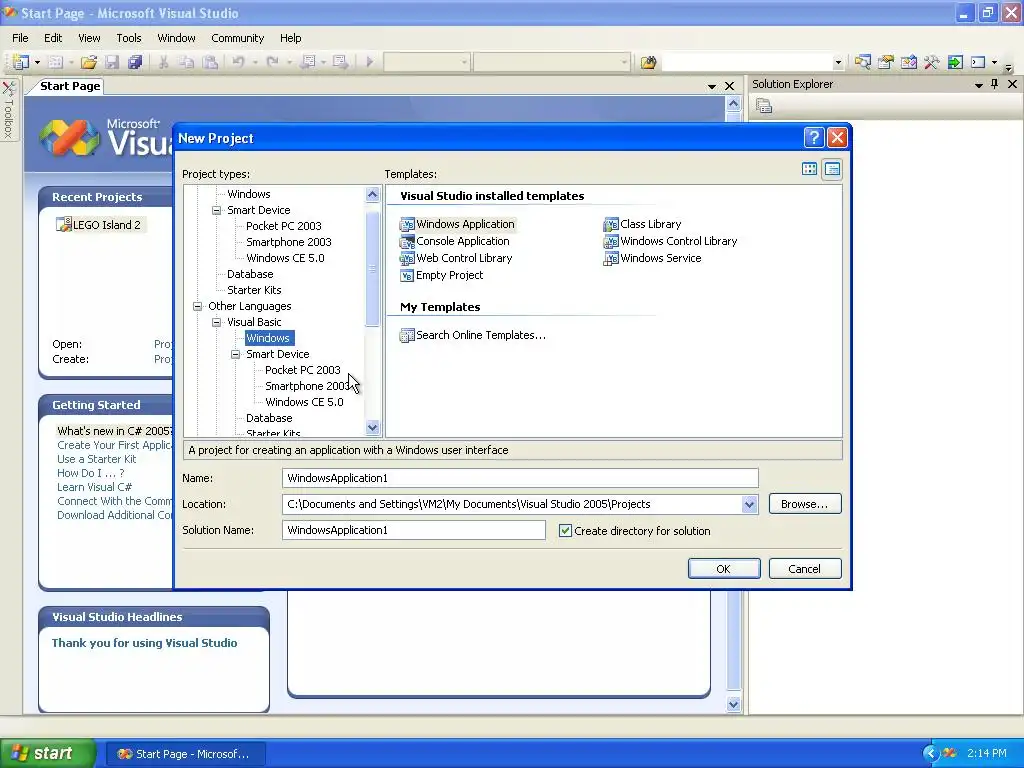Image resolution: width=1024 pixels, height=768 pixels.
Task: Select the Console Application template
Action: coord(455,241)
